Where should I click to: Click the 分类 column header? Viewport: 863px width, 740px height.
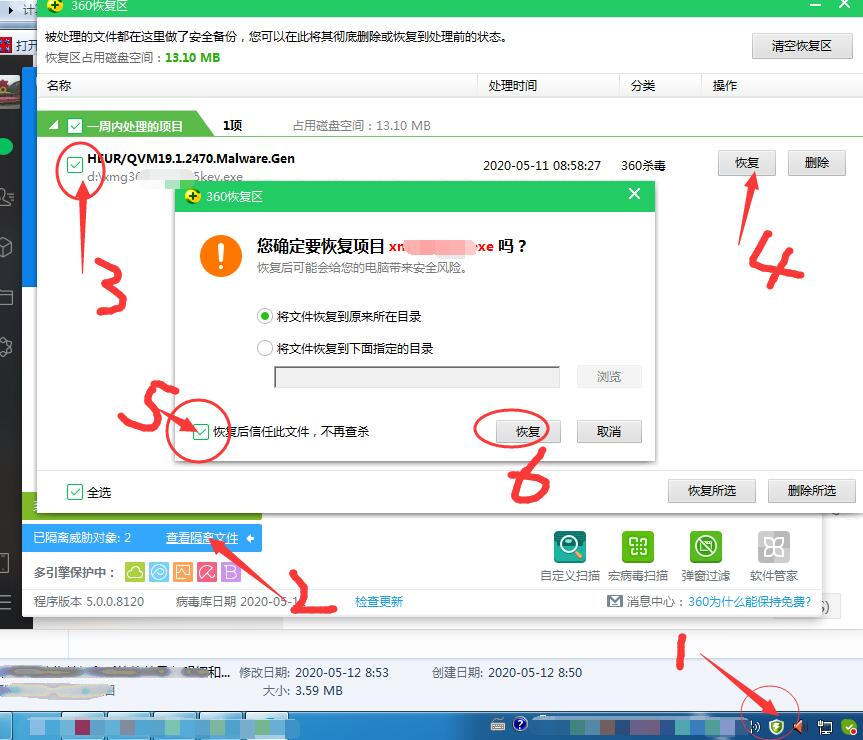coord(642,86)
